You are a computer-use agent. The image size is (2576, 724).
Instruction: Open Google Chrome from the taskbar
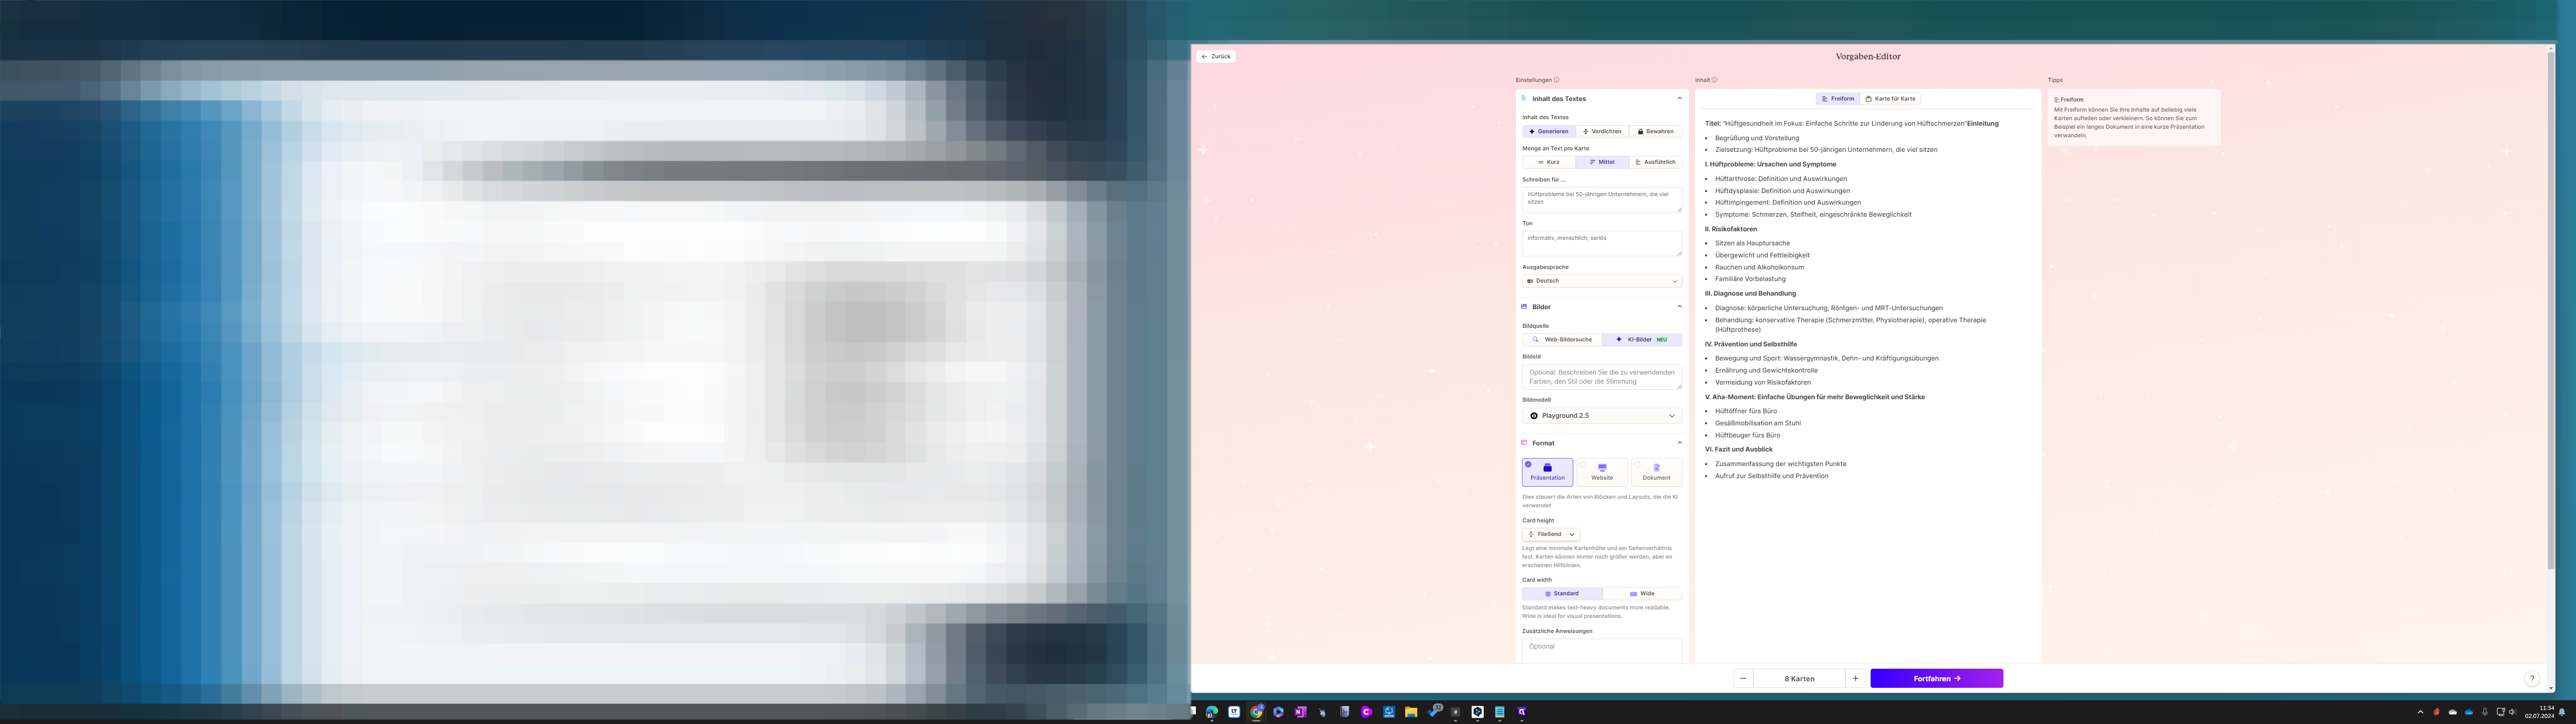(x=1256, y=712)
